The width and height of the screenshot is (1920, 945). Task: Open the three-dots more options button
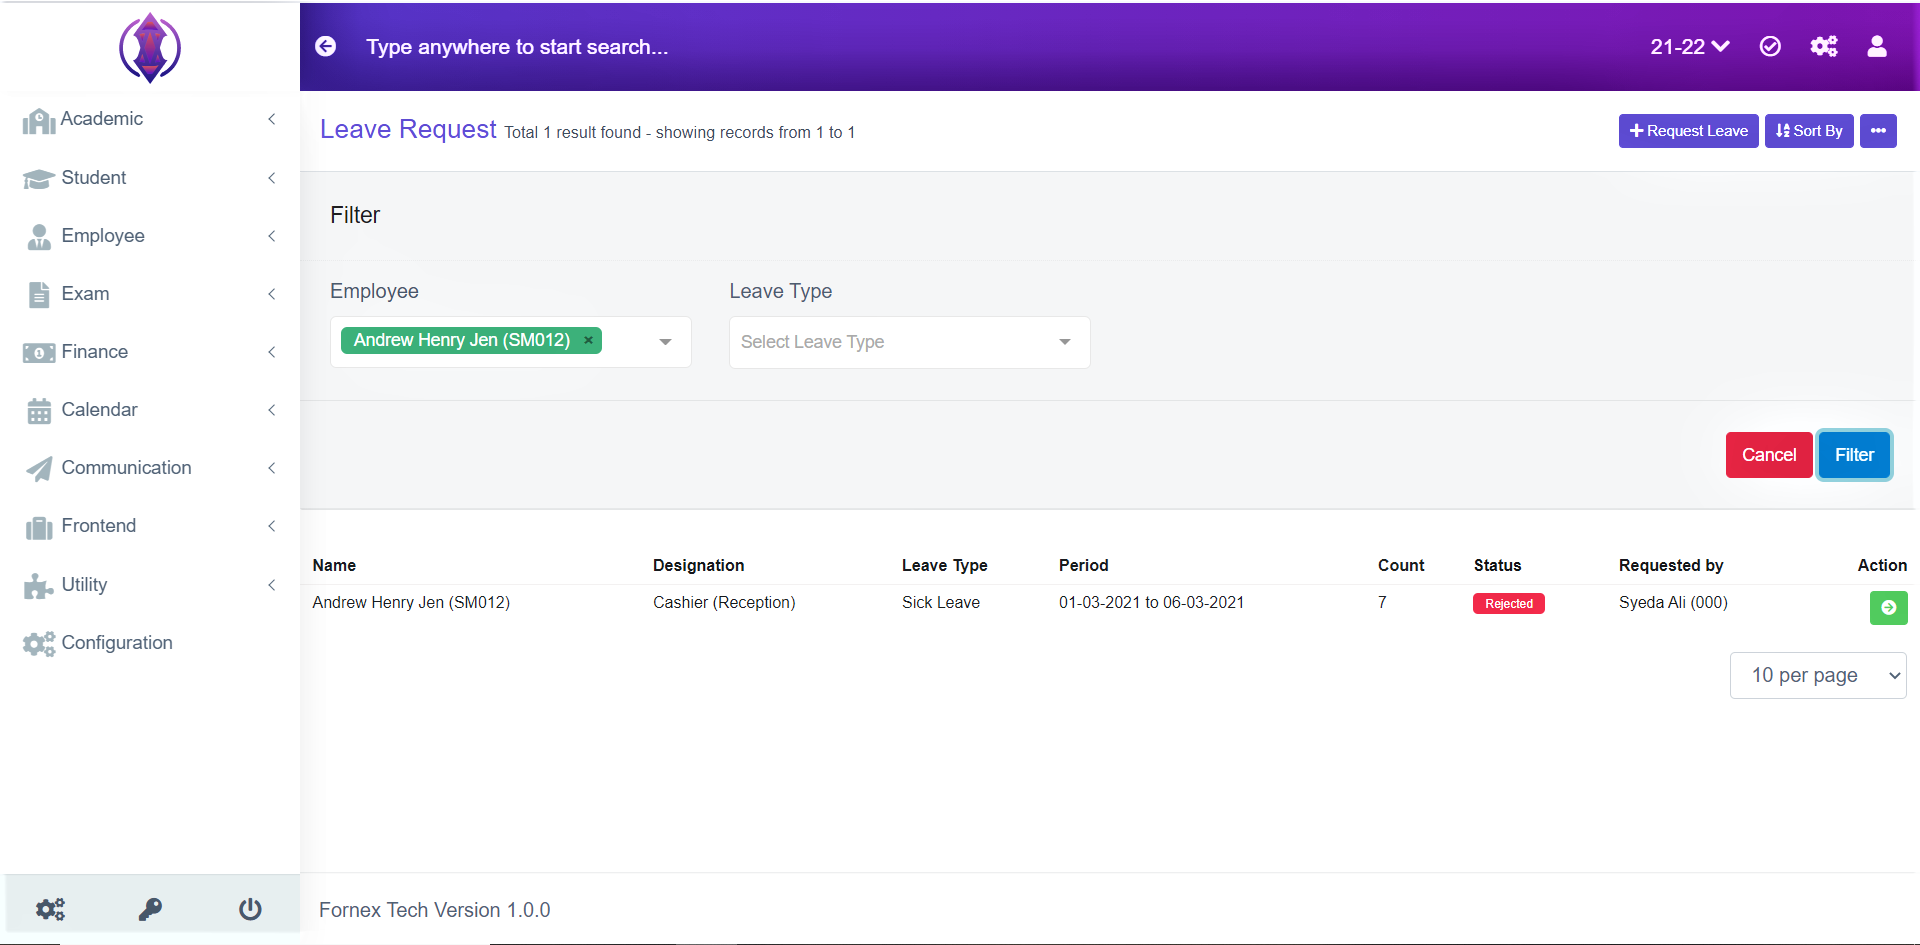pos(1878,131)
